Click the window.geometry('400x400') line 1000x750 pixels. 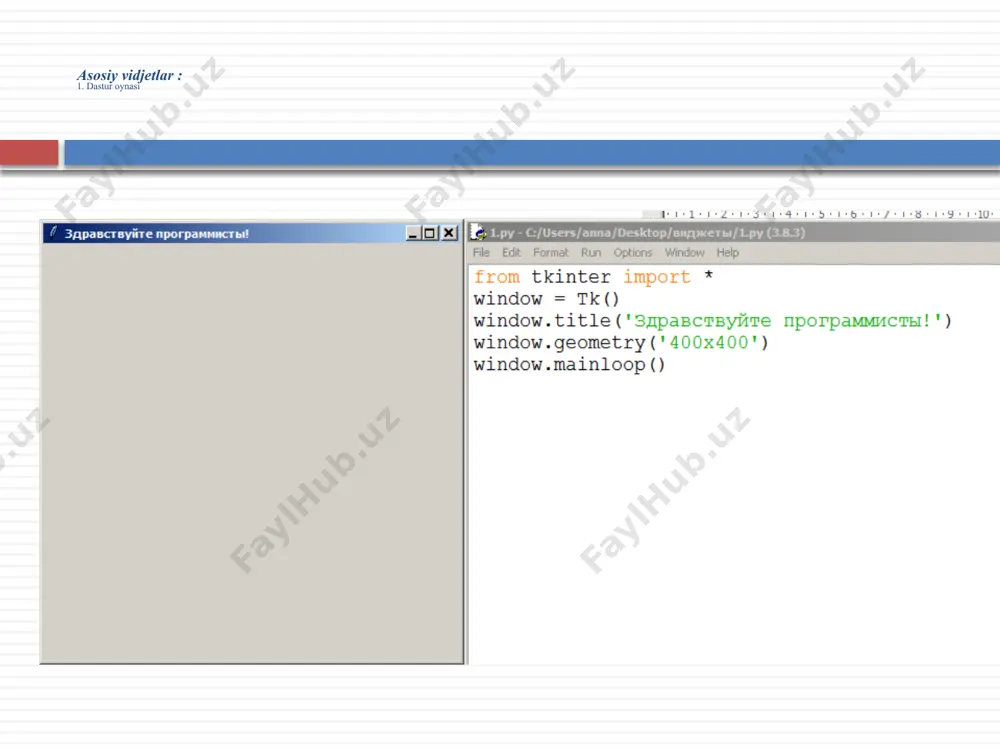[x=621, y=342]
